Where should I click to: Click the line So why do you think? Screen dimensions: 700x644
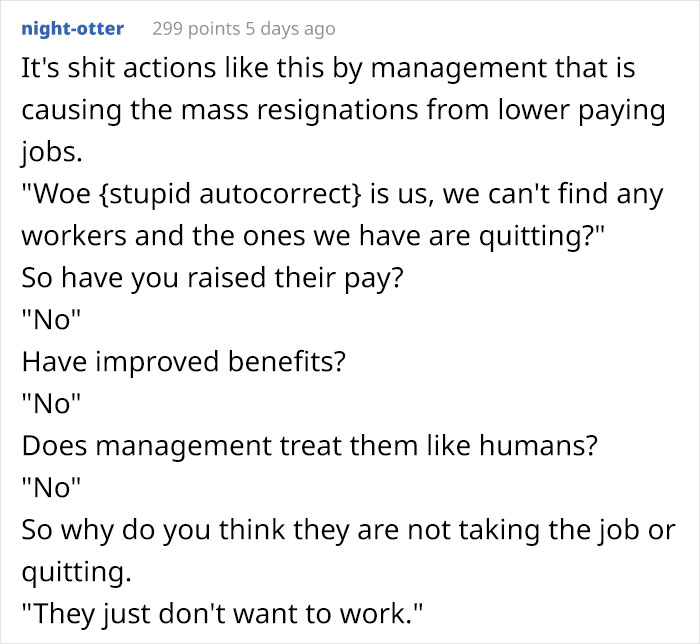(x=349, y=530)
